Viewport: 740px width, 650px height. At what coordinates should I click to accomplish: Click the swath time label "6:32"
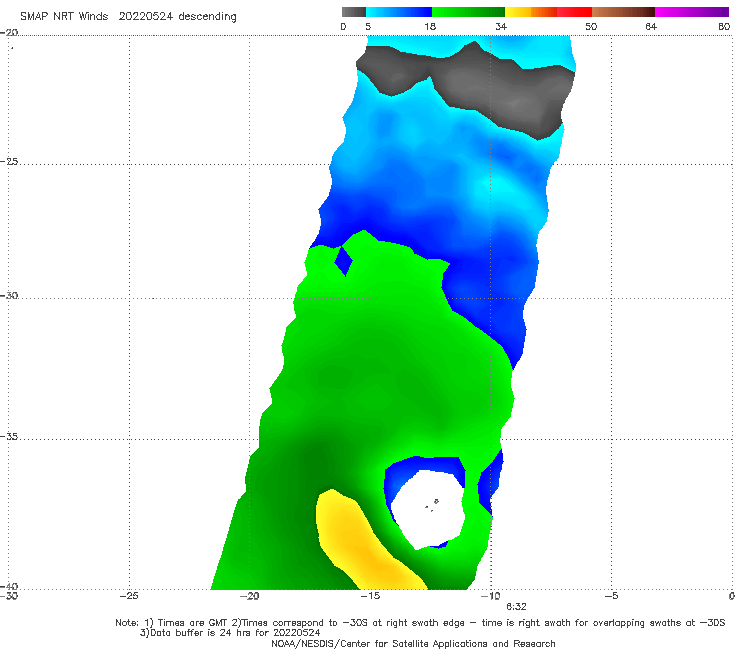tap(516, 607)
